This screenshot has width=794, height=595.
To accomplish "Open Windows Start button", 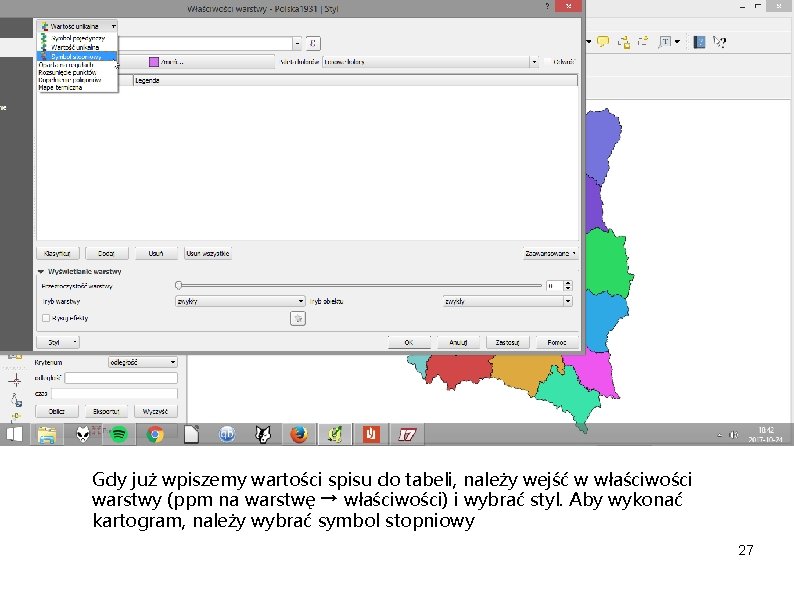I will point(14,434).
